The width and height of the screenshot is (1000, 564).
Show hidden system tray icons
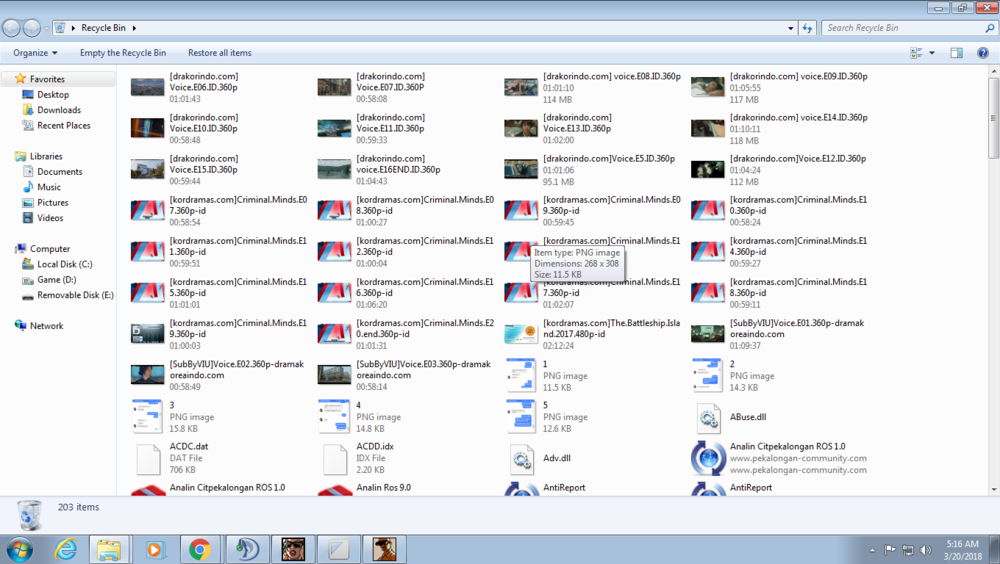[872, 550]
